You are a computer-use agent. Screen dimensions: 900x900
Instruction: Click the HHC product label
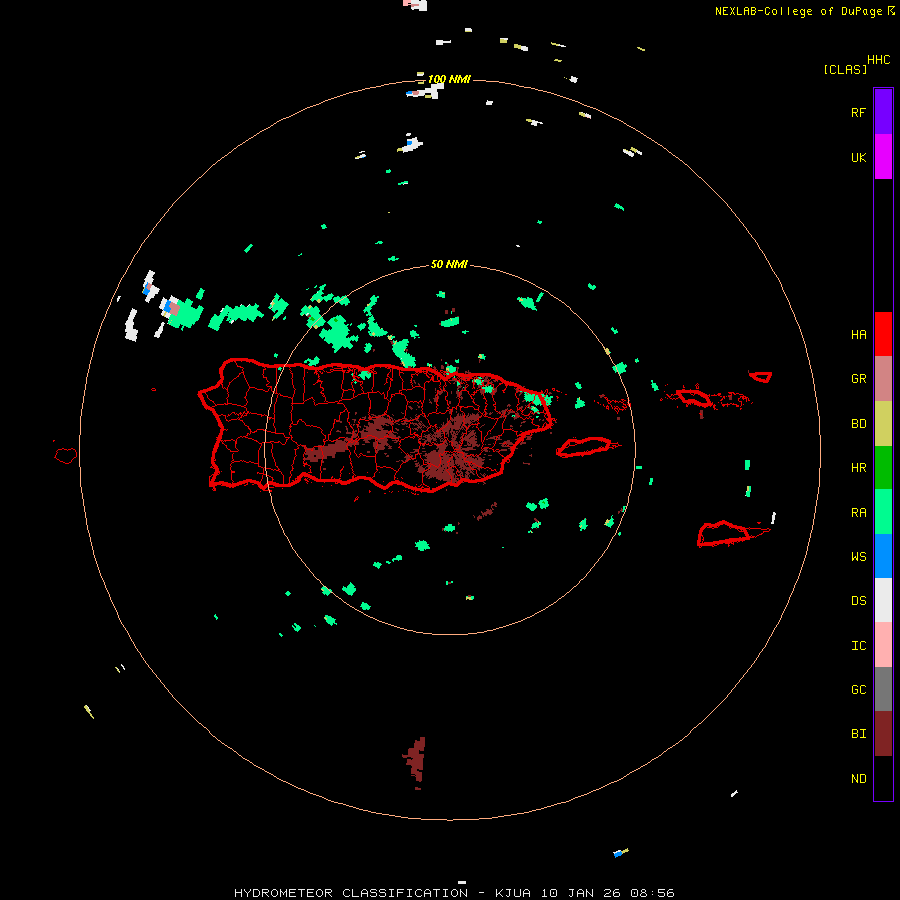pyautogui.click(x=879, y=60)
